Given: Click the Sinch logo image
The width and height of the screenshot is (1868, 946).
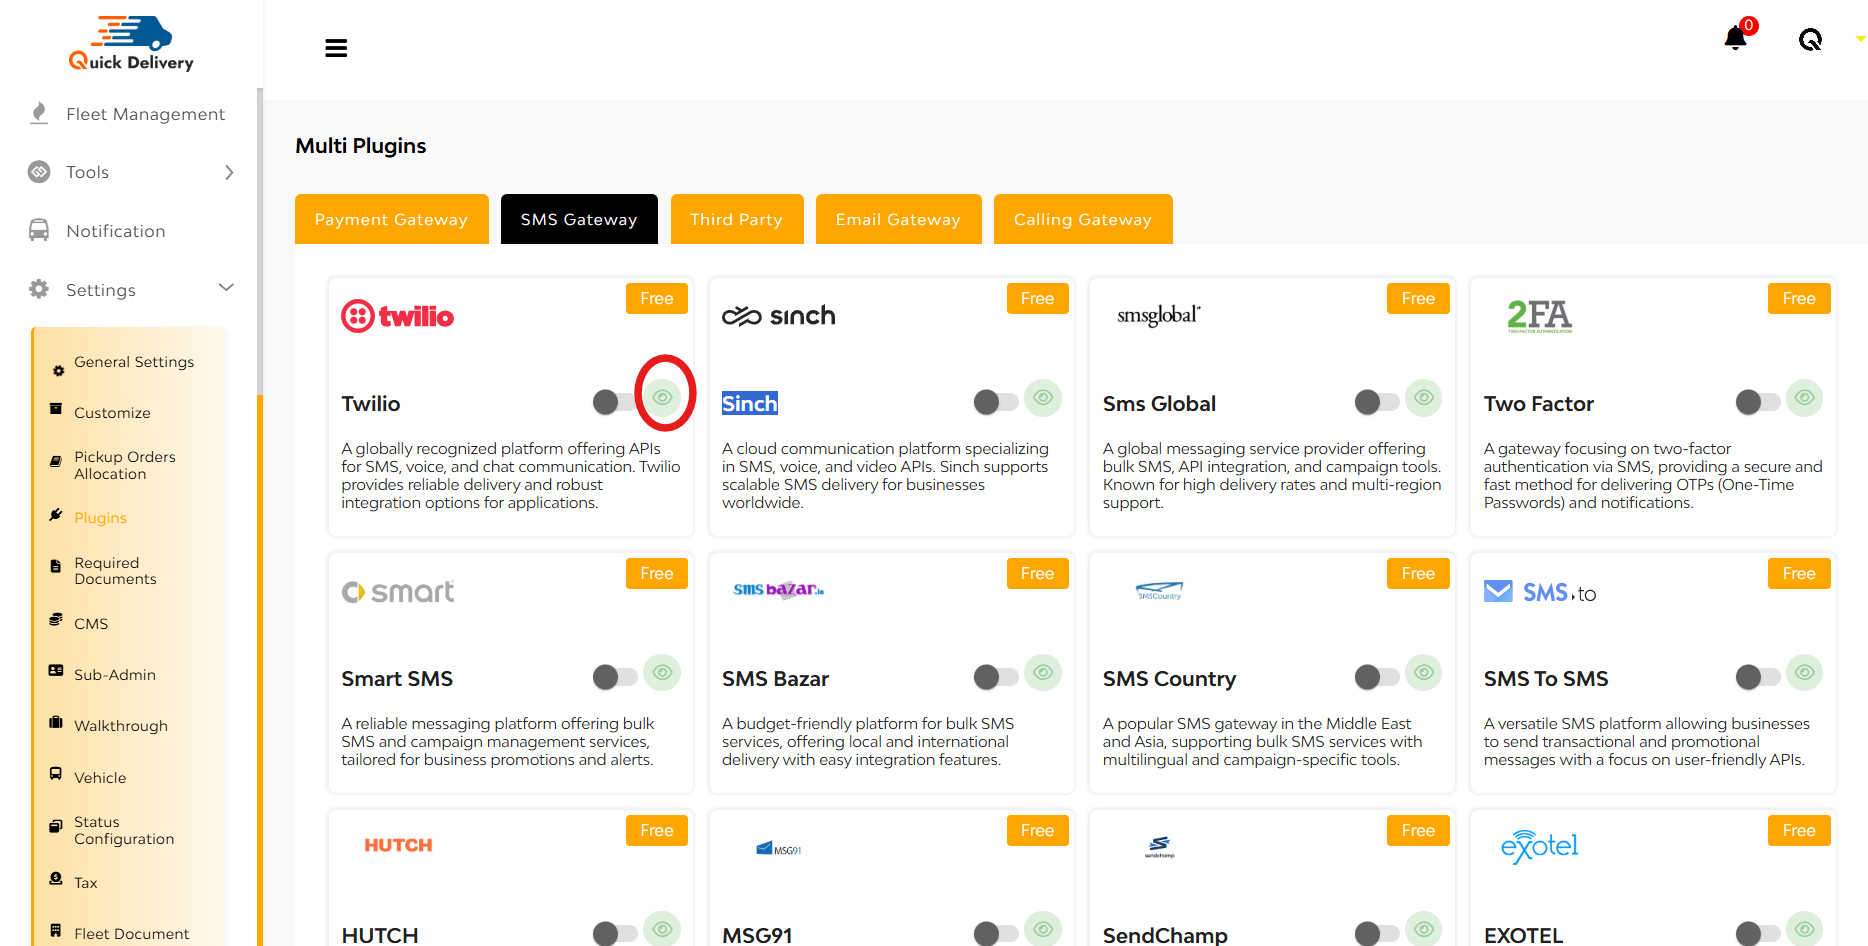Looking at the screenshot, I should 779,316.
